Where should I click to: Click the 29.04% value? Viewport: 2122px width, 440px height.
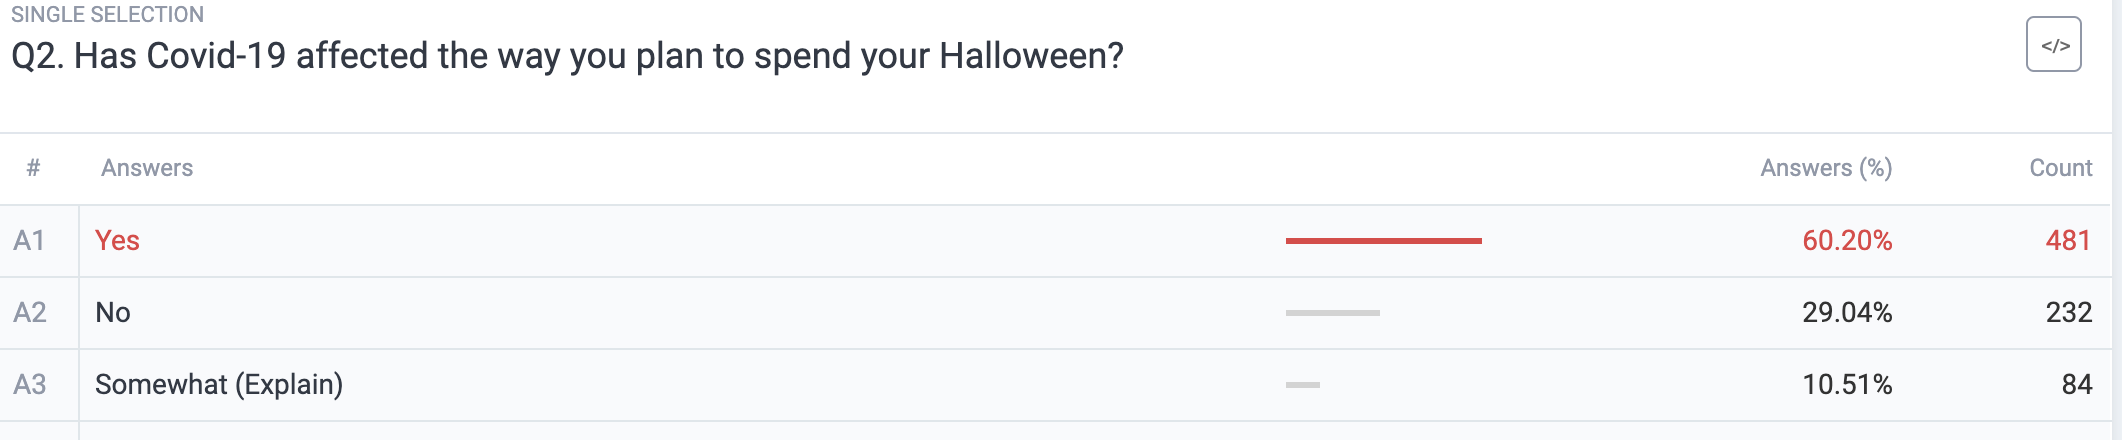1847,313
